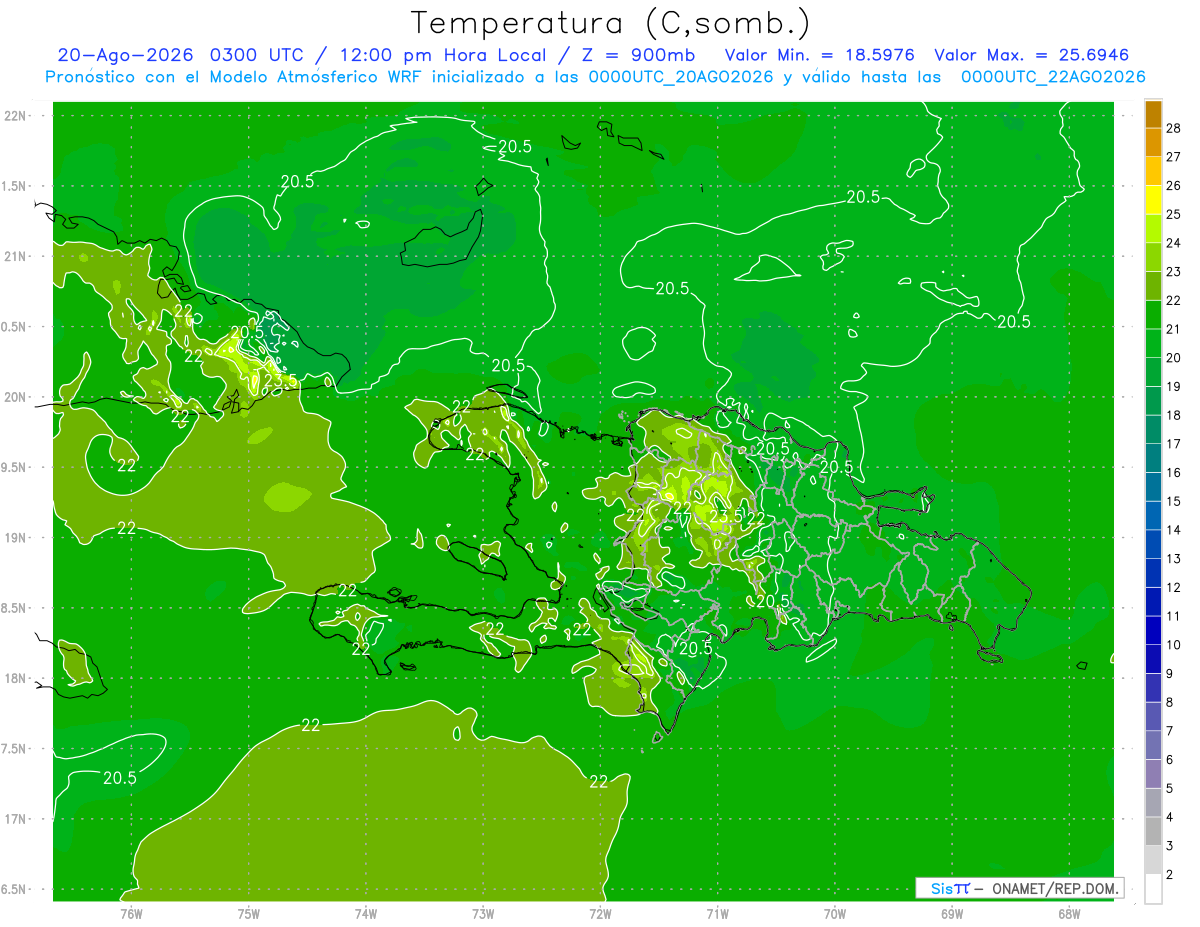Click the "69W" longitude axis label
Image resolution: width=1200 pixels, height=927 pixels.
pyautogui.click(x=952, y=912)
